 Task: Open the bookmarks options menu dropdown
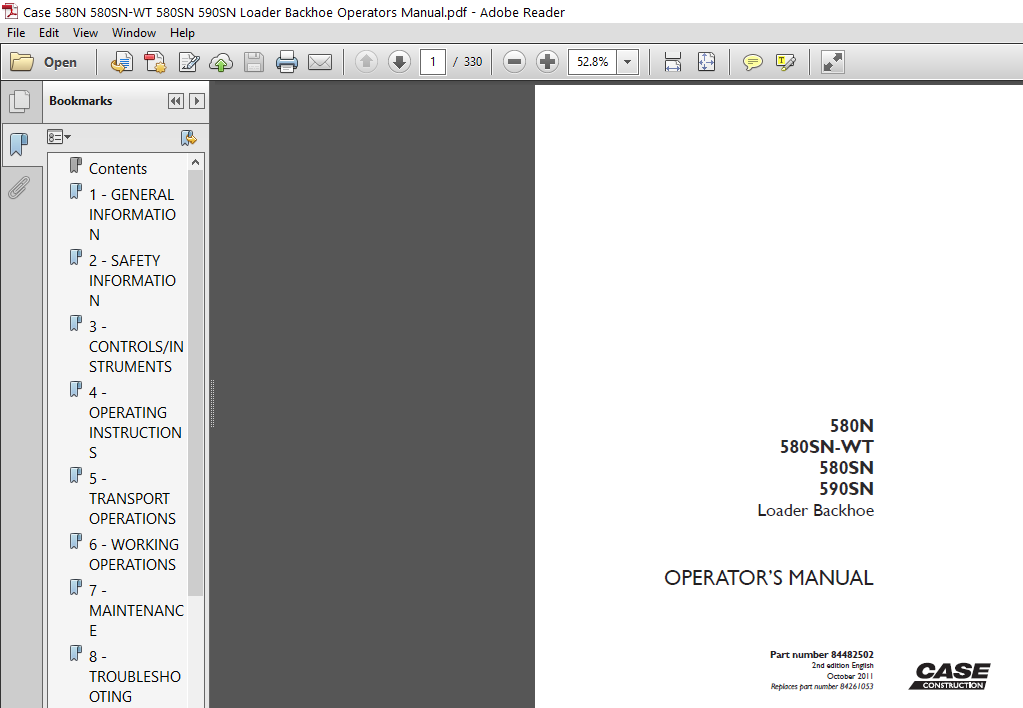pos(59,137)
